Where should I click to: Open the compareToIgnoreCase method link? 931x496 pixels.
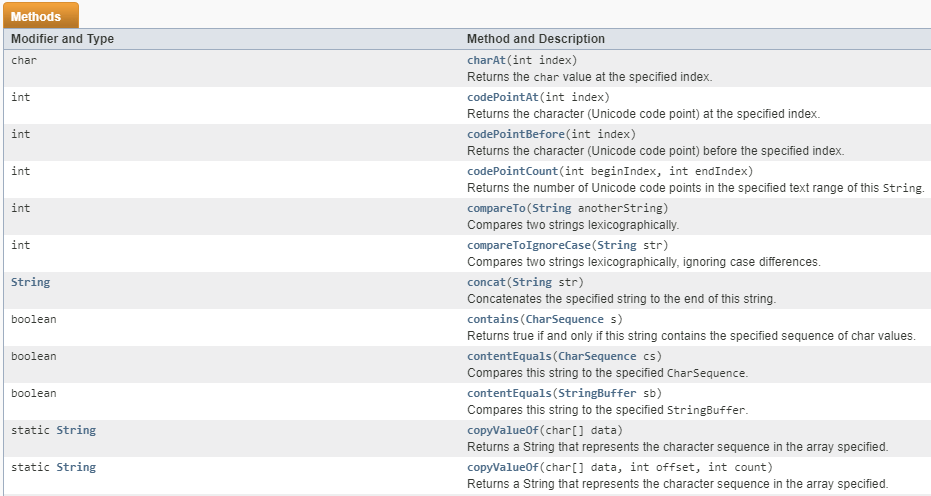point(528,245)
